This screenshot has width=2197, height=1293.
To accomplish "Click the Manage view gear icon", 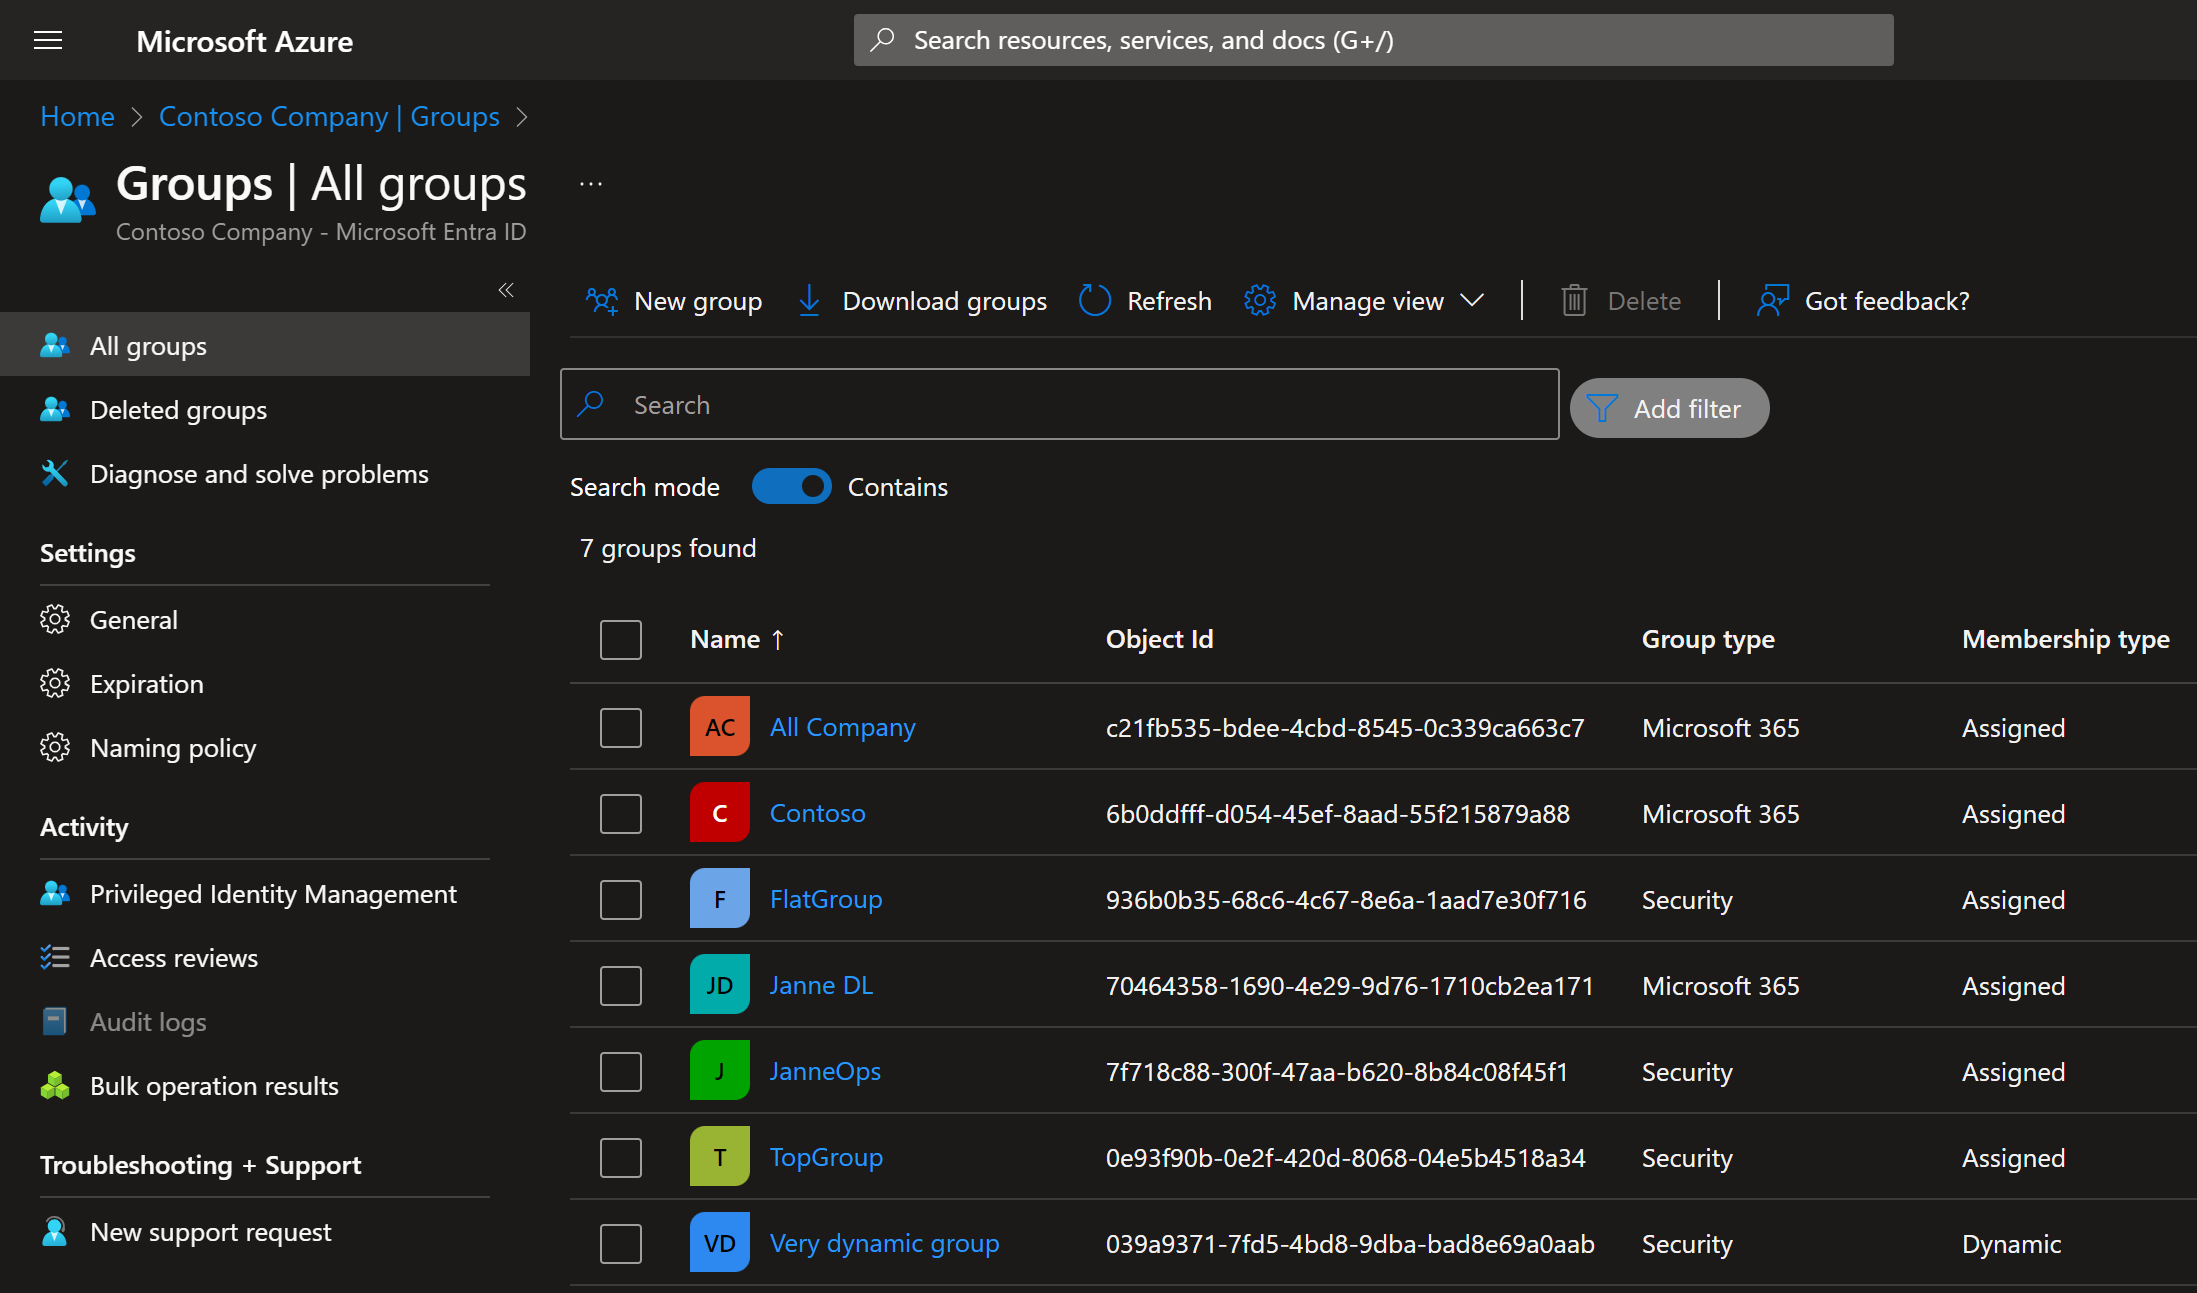I will (1260, 300).
